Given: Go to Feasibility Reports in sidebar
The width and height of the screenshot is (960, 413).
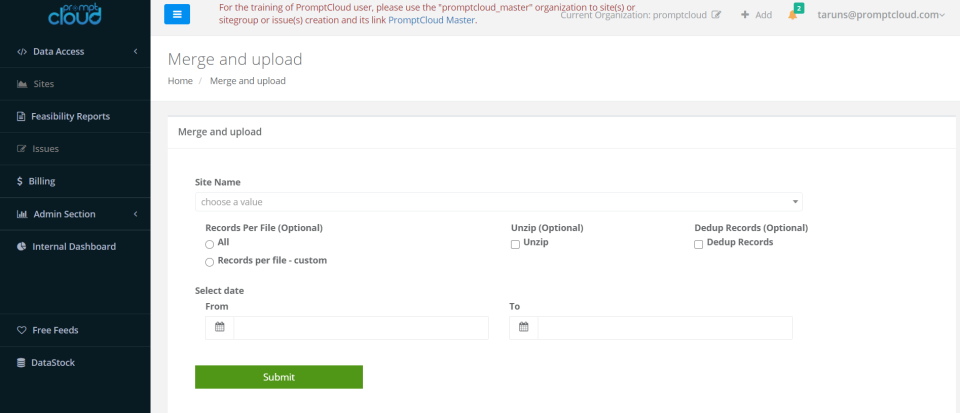Looking at the screenshot, I should (70, 116).
